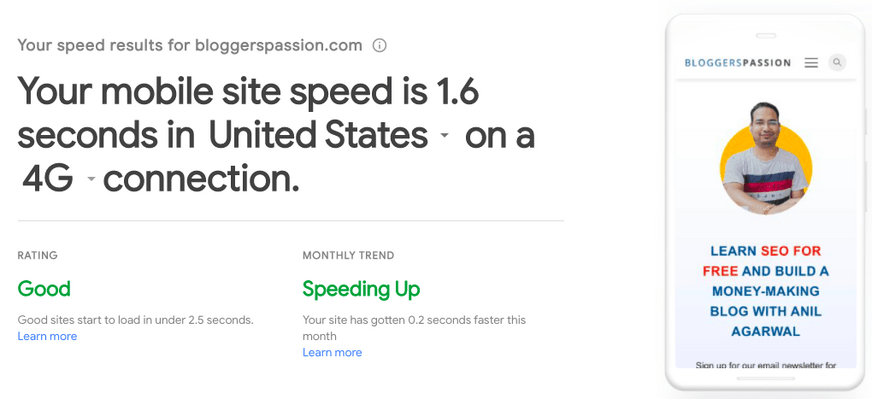Open Learn more under the Good rating
Viewport: 872px width, 399px height.
[x=47, y=336]
